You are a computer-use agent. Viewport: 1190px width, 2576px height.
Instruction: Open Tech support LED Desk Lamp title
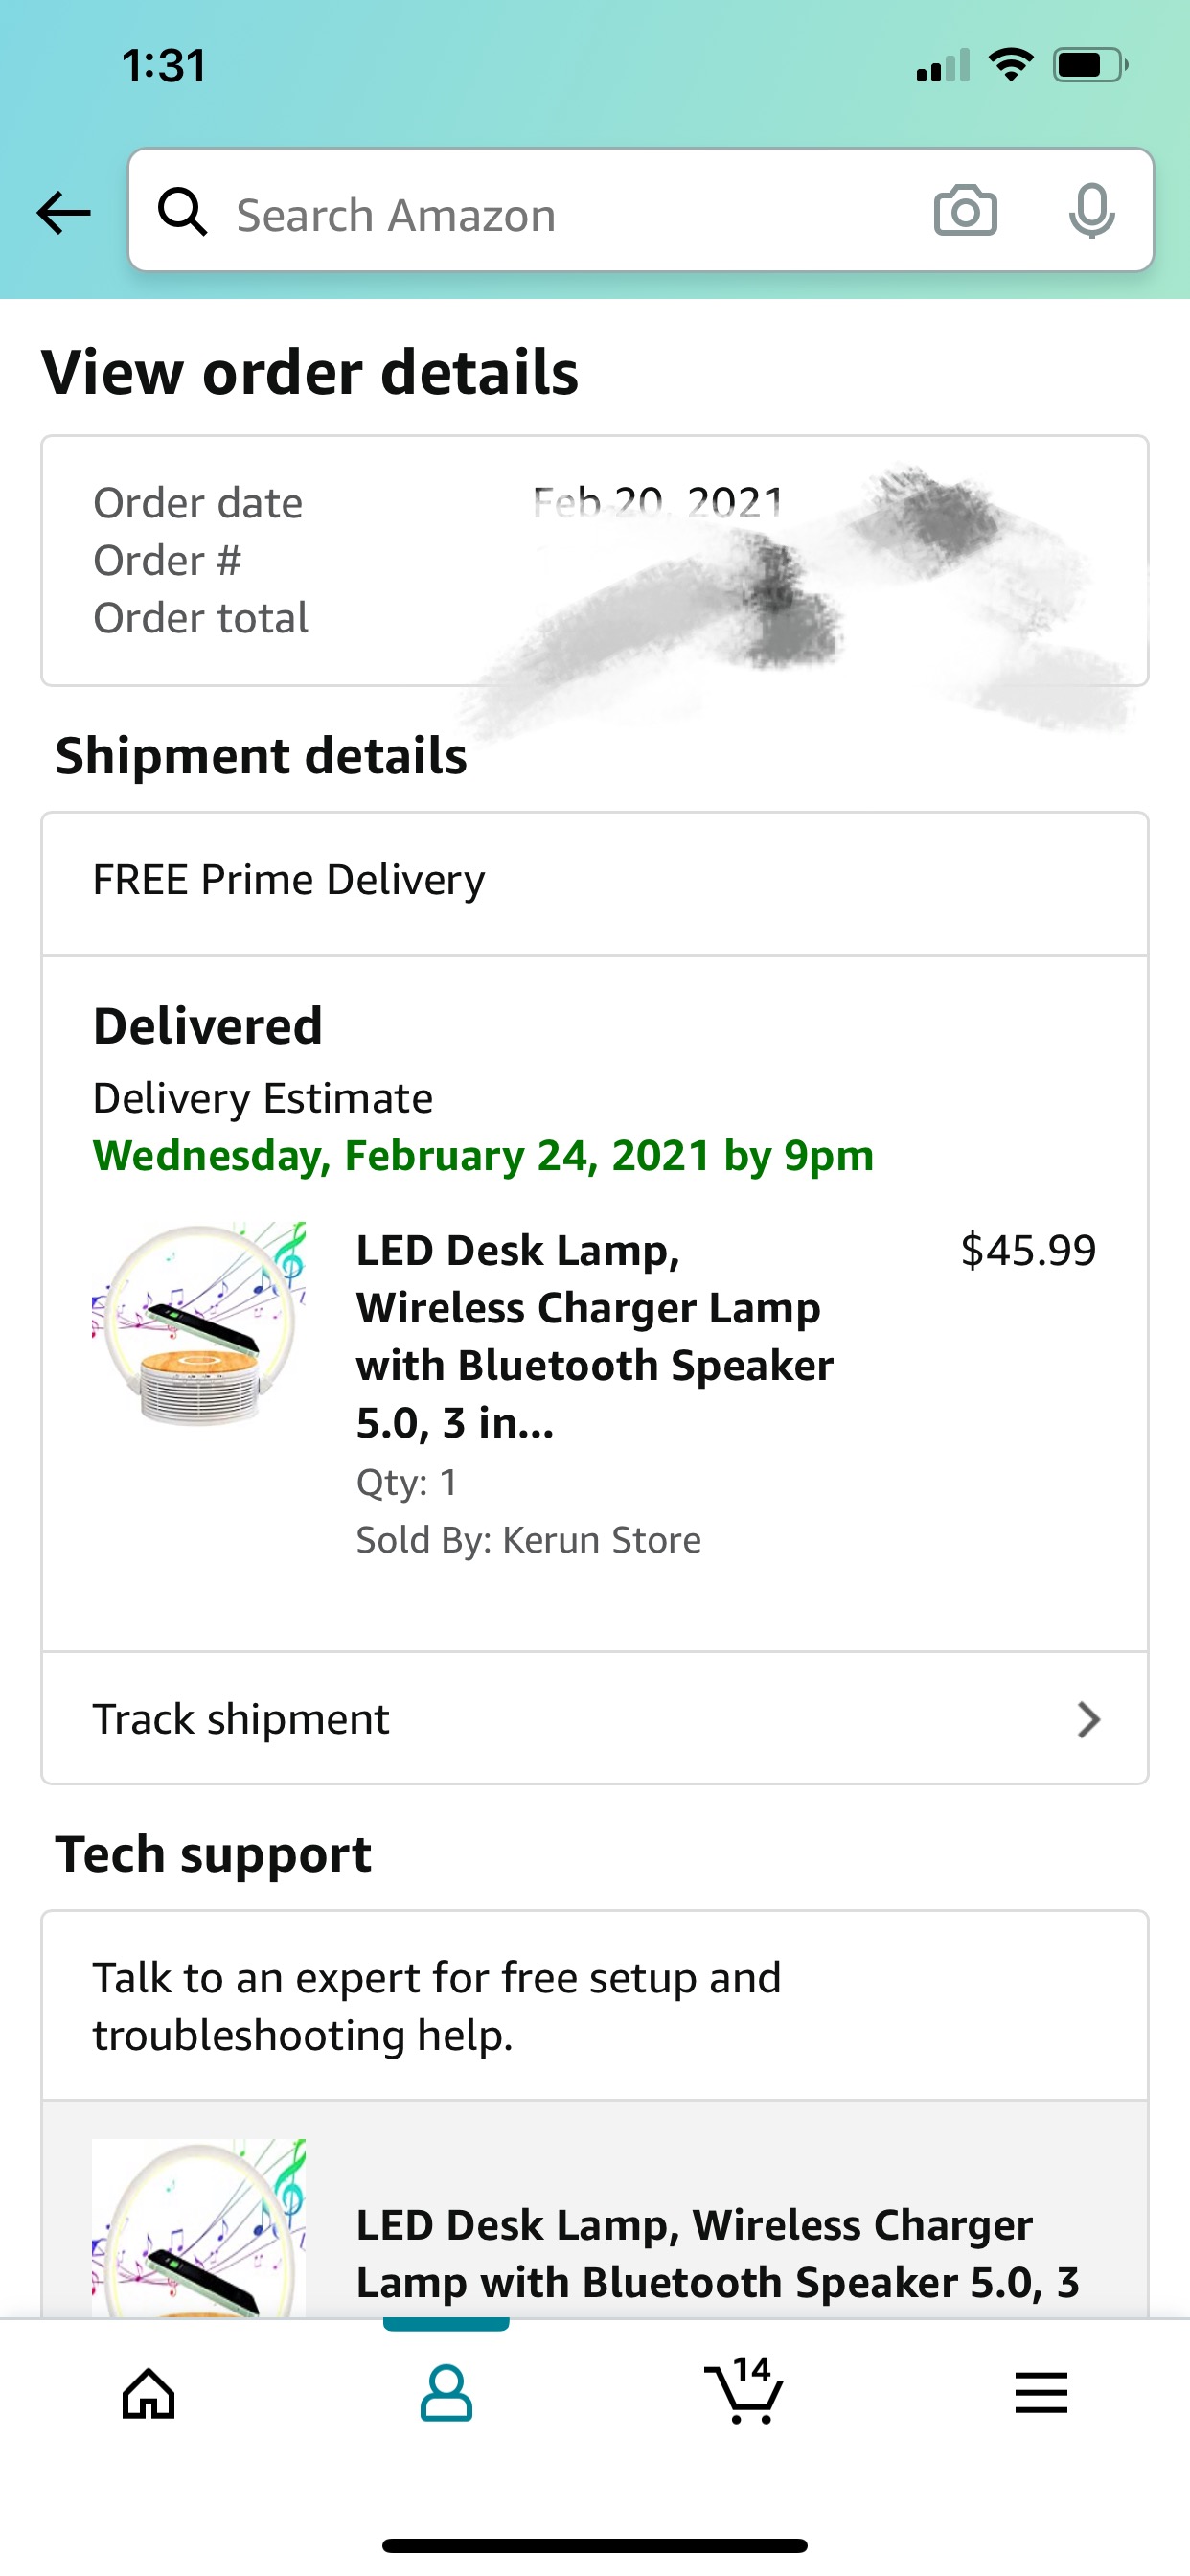click(x=716, y=2252)
